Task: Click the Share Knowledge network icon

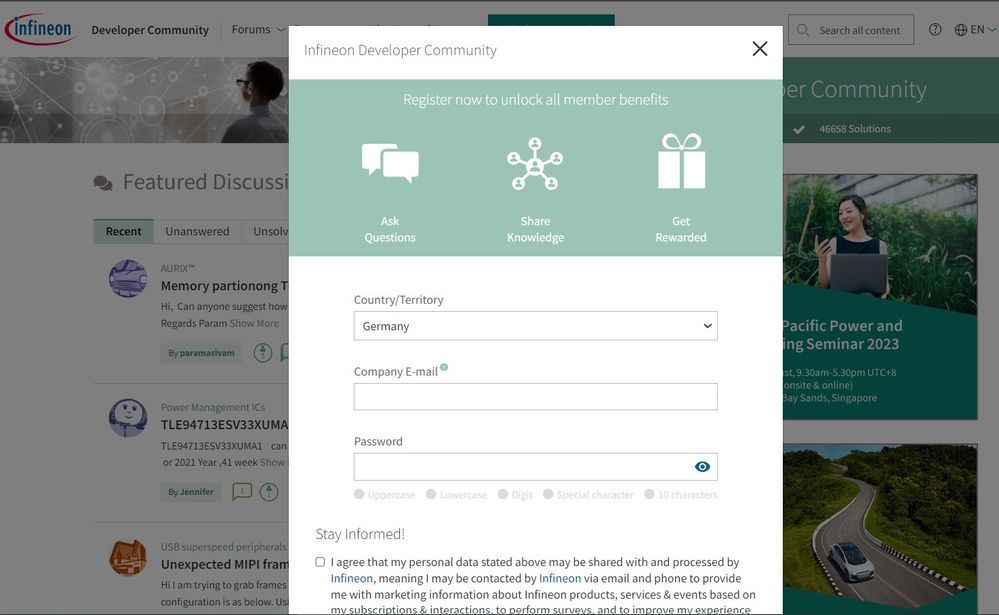Action: click(535, 164)
